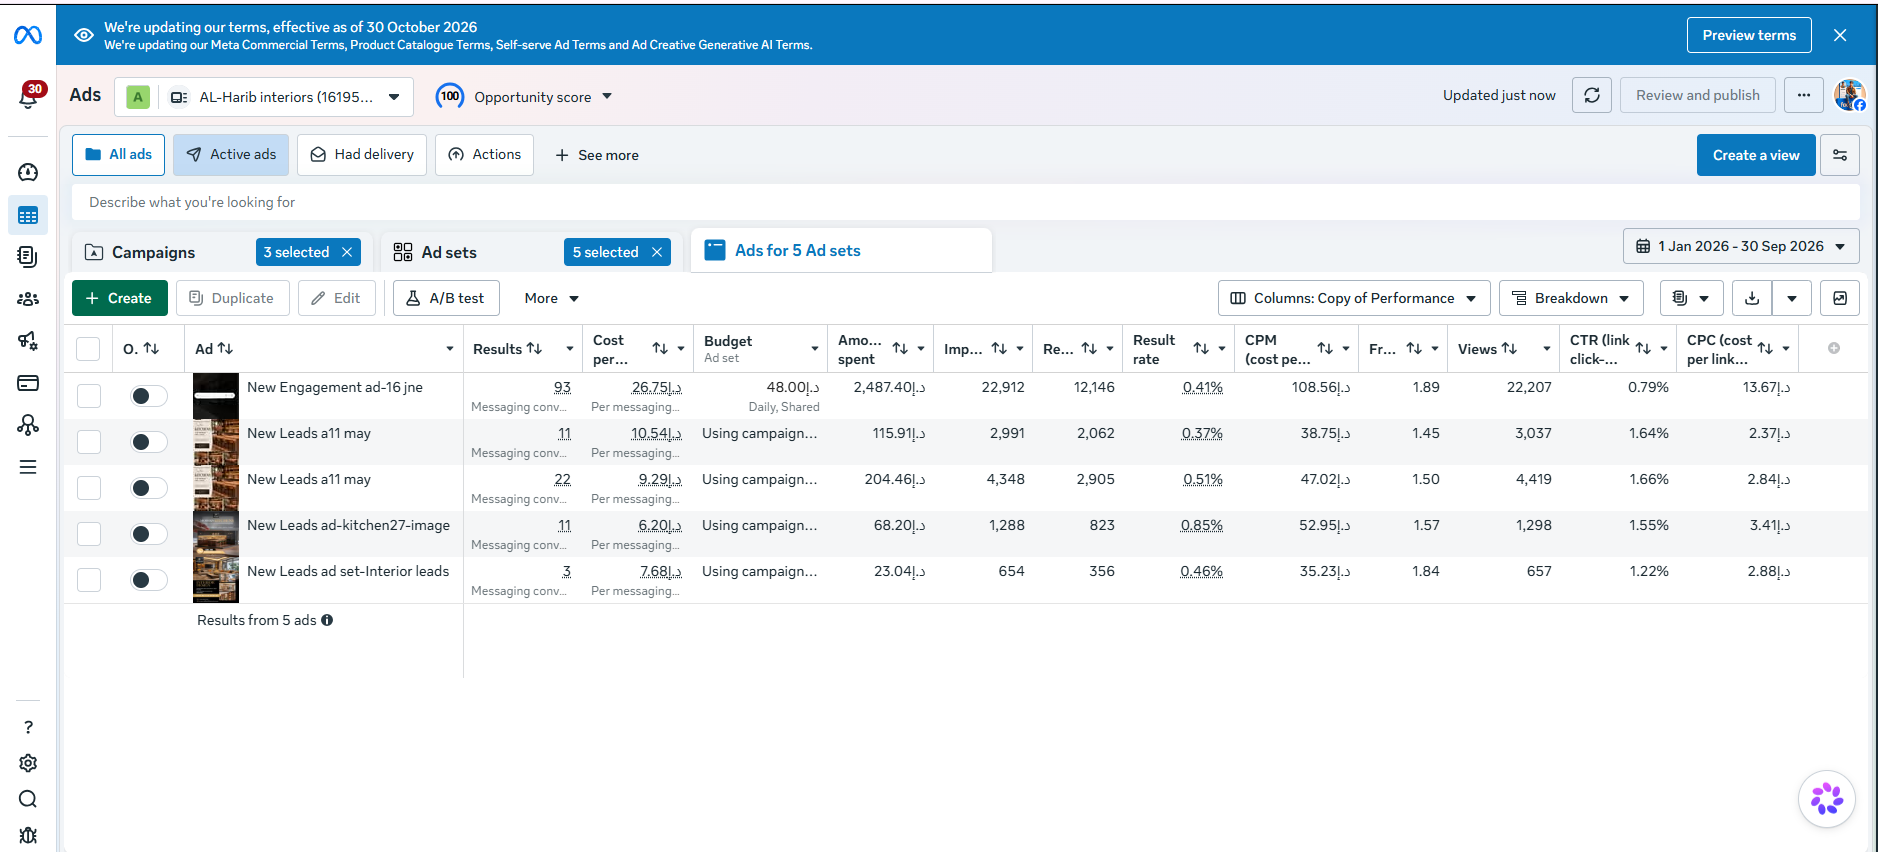Switch to the Campaigns tab
The height and width of the screenshot is (852, 1878).
point(153,252)
